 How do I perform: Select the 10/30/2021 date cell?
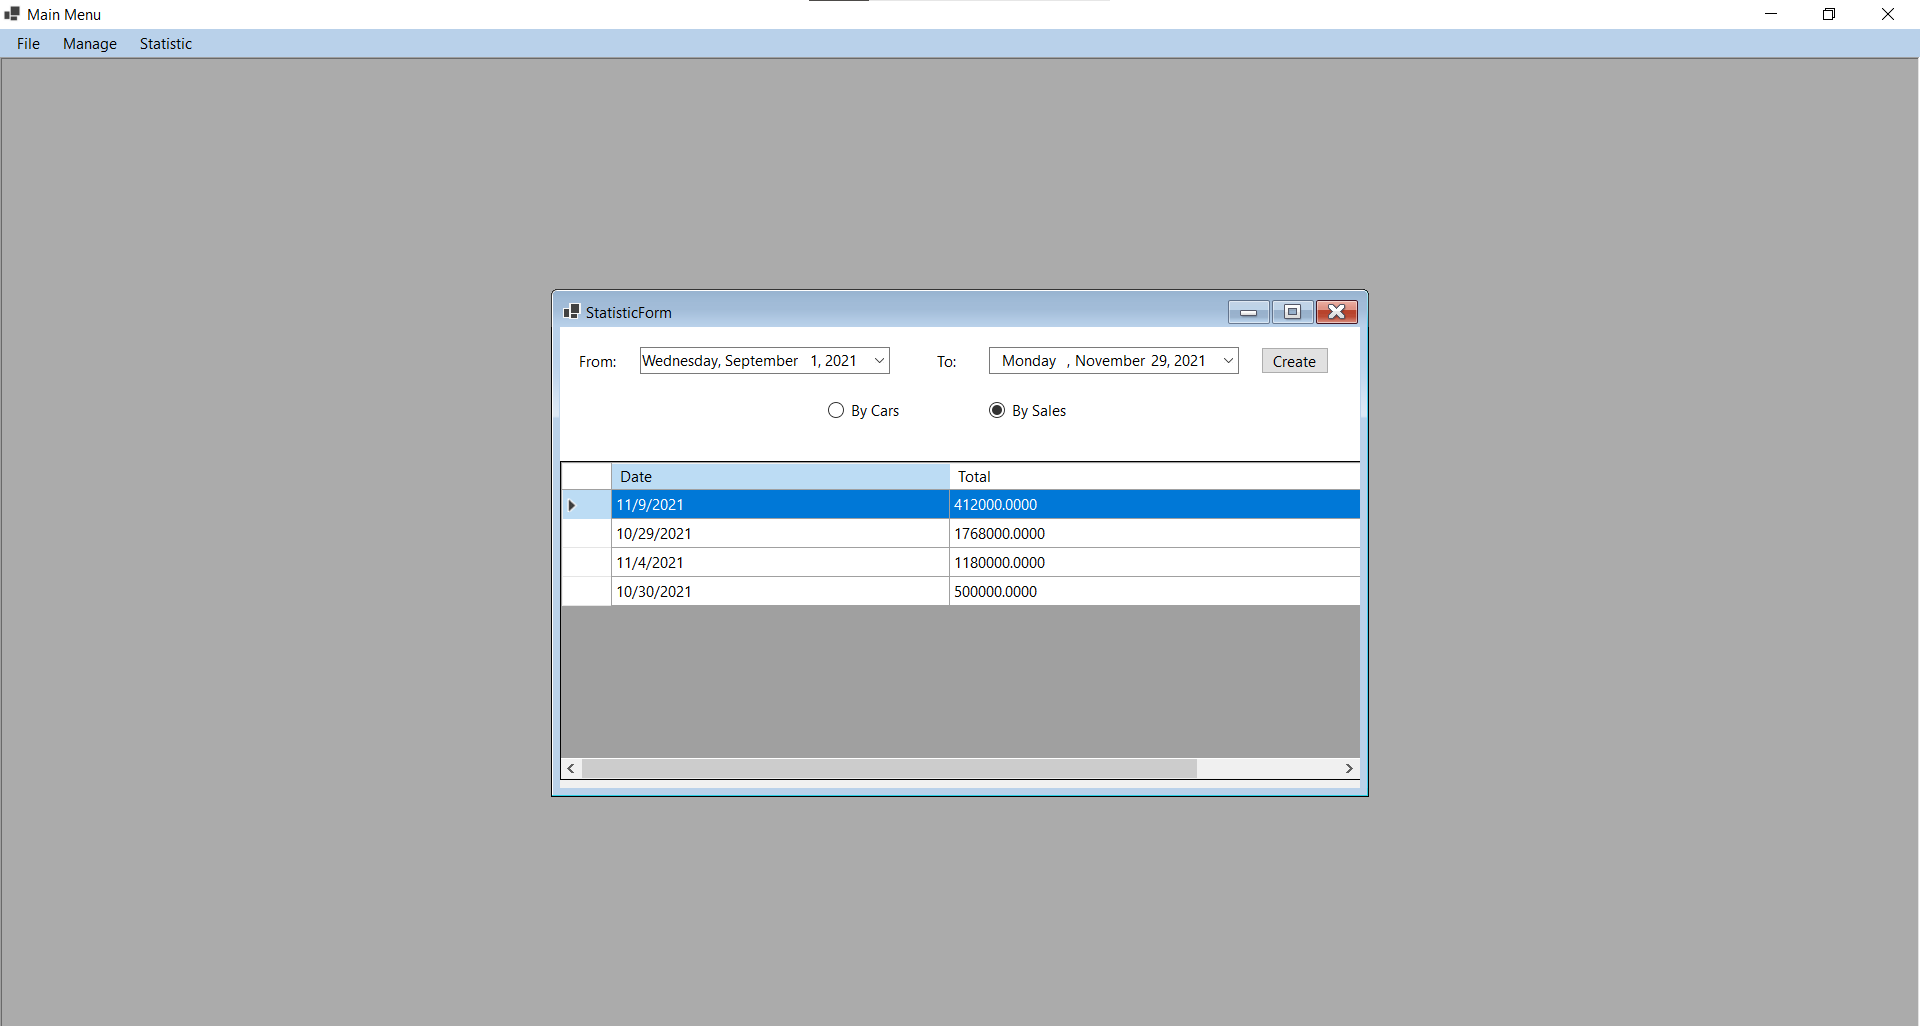click(x=780, y=592)
